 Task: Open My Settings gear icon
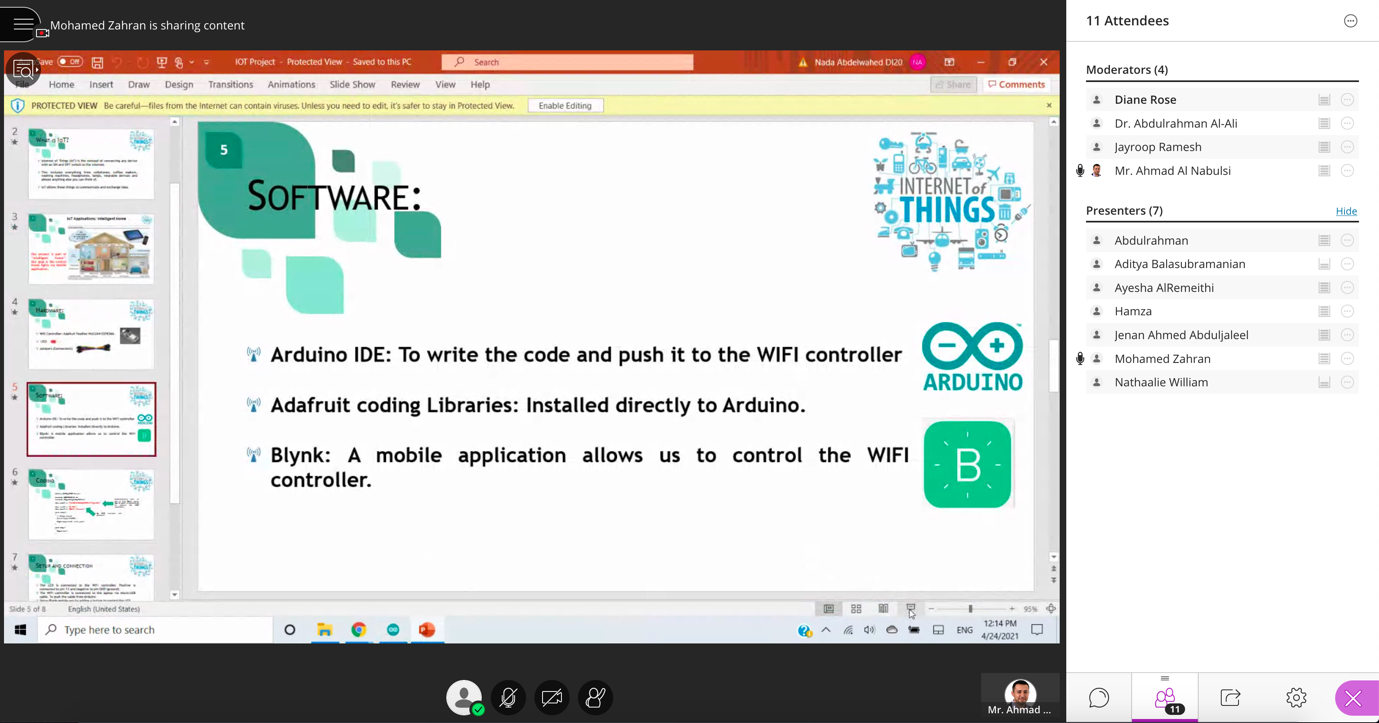click(x=1296, y=698)
